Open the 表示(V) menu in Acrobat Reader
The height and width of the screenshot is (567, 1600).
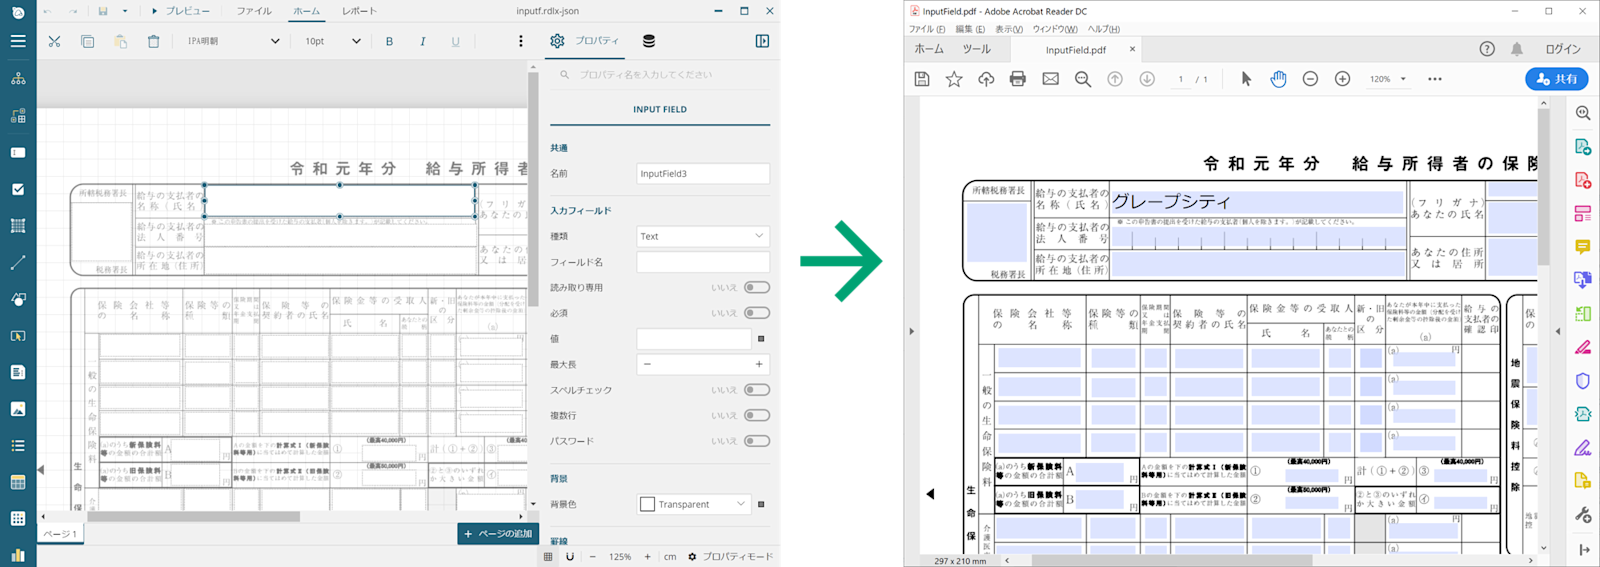[x=1009, y=29]
